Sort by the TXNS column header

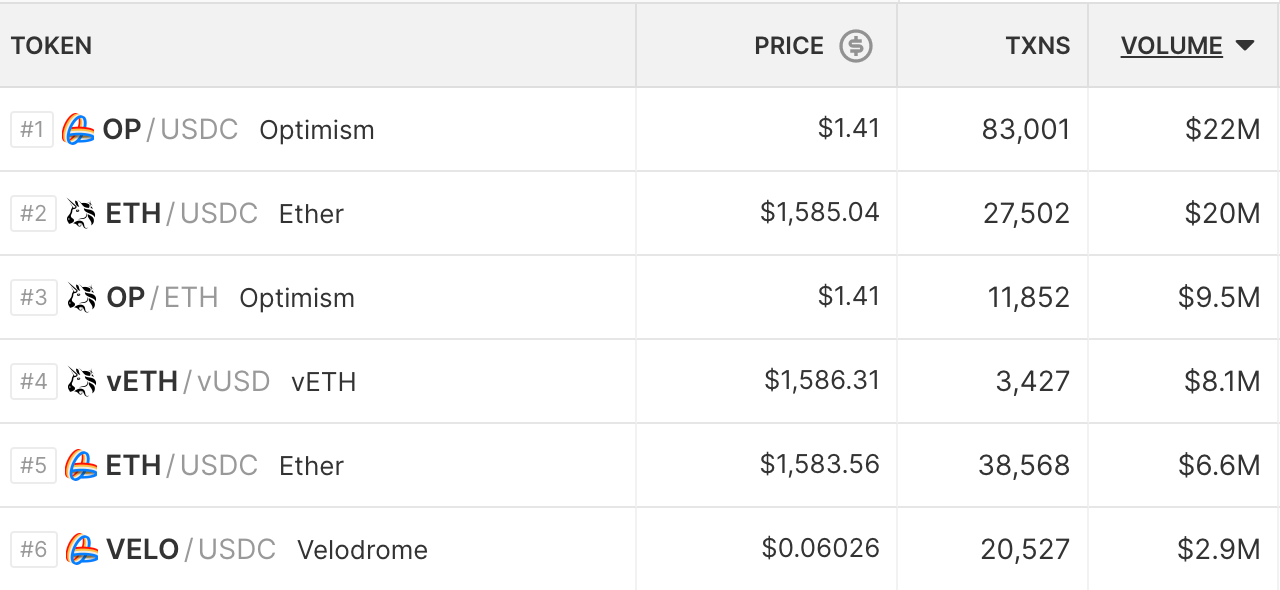click(x=1037, y=46)
